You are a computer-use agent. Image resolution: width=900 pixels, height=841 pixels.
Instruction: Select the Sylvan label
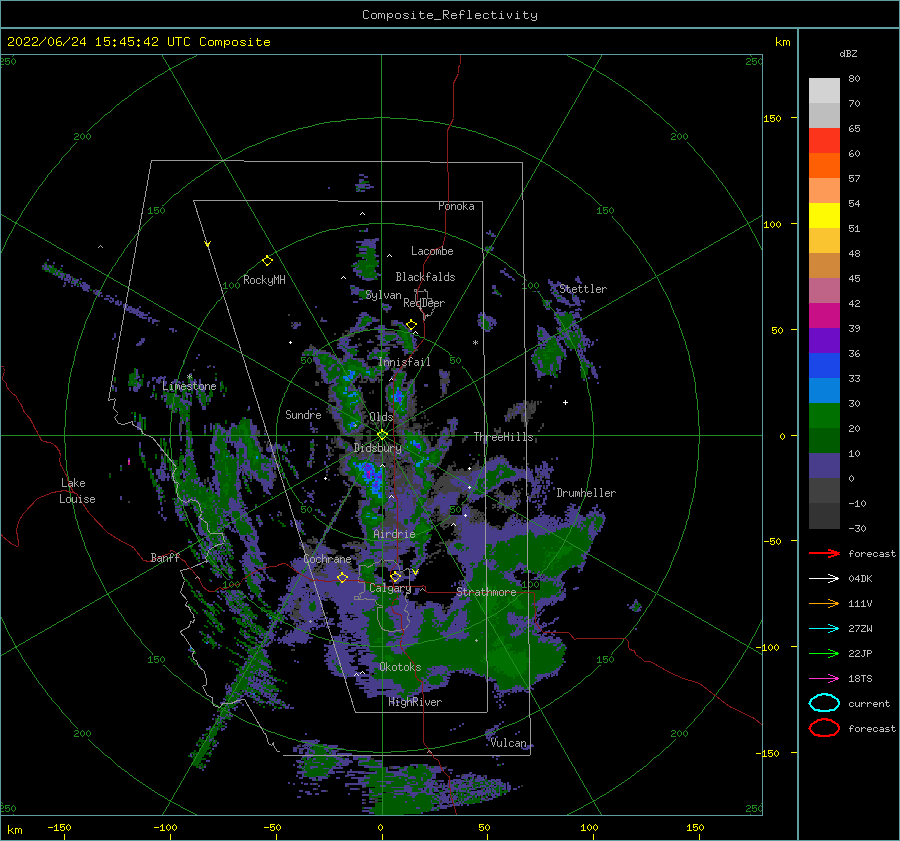click(383, 295)
